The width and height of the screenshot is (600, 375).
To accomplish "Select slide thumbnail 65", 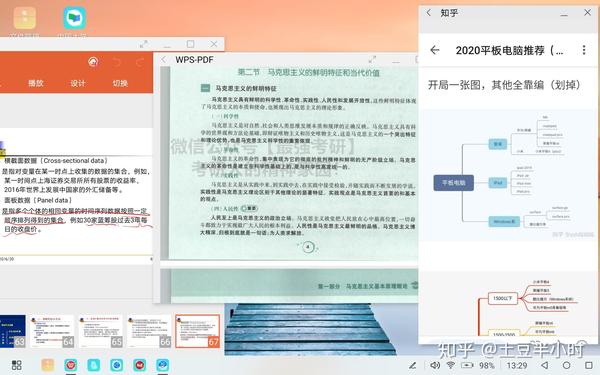I will [101, 331].
